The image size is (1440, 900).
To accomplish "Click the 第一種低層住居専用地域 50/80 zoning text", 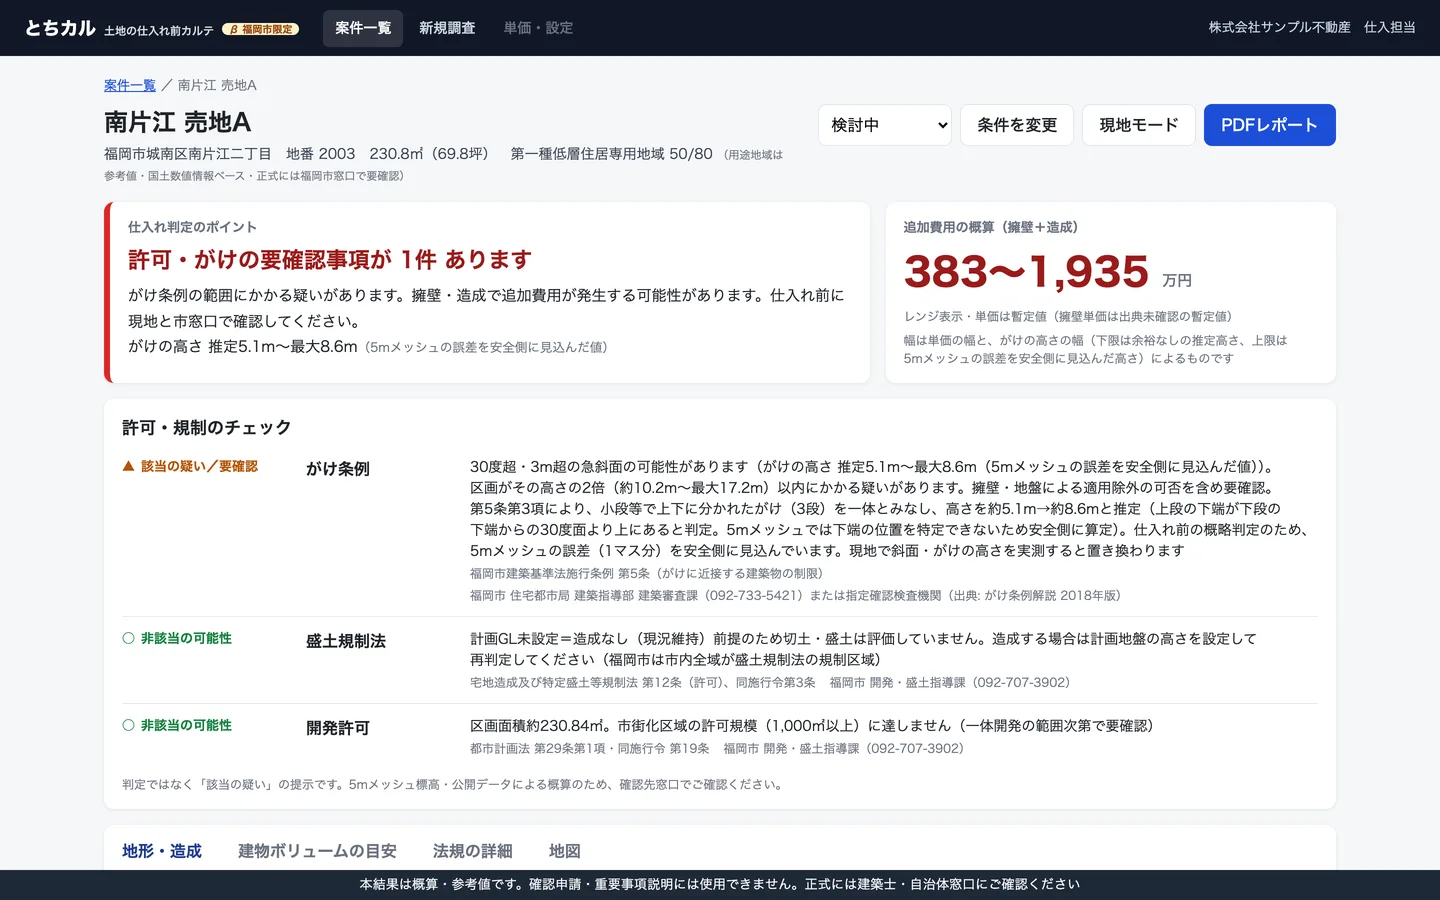I will pos(611,154).
